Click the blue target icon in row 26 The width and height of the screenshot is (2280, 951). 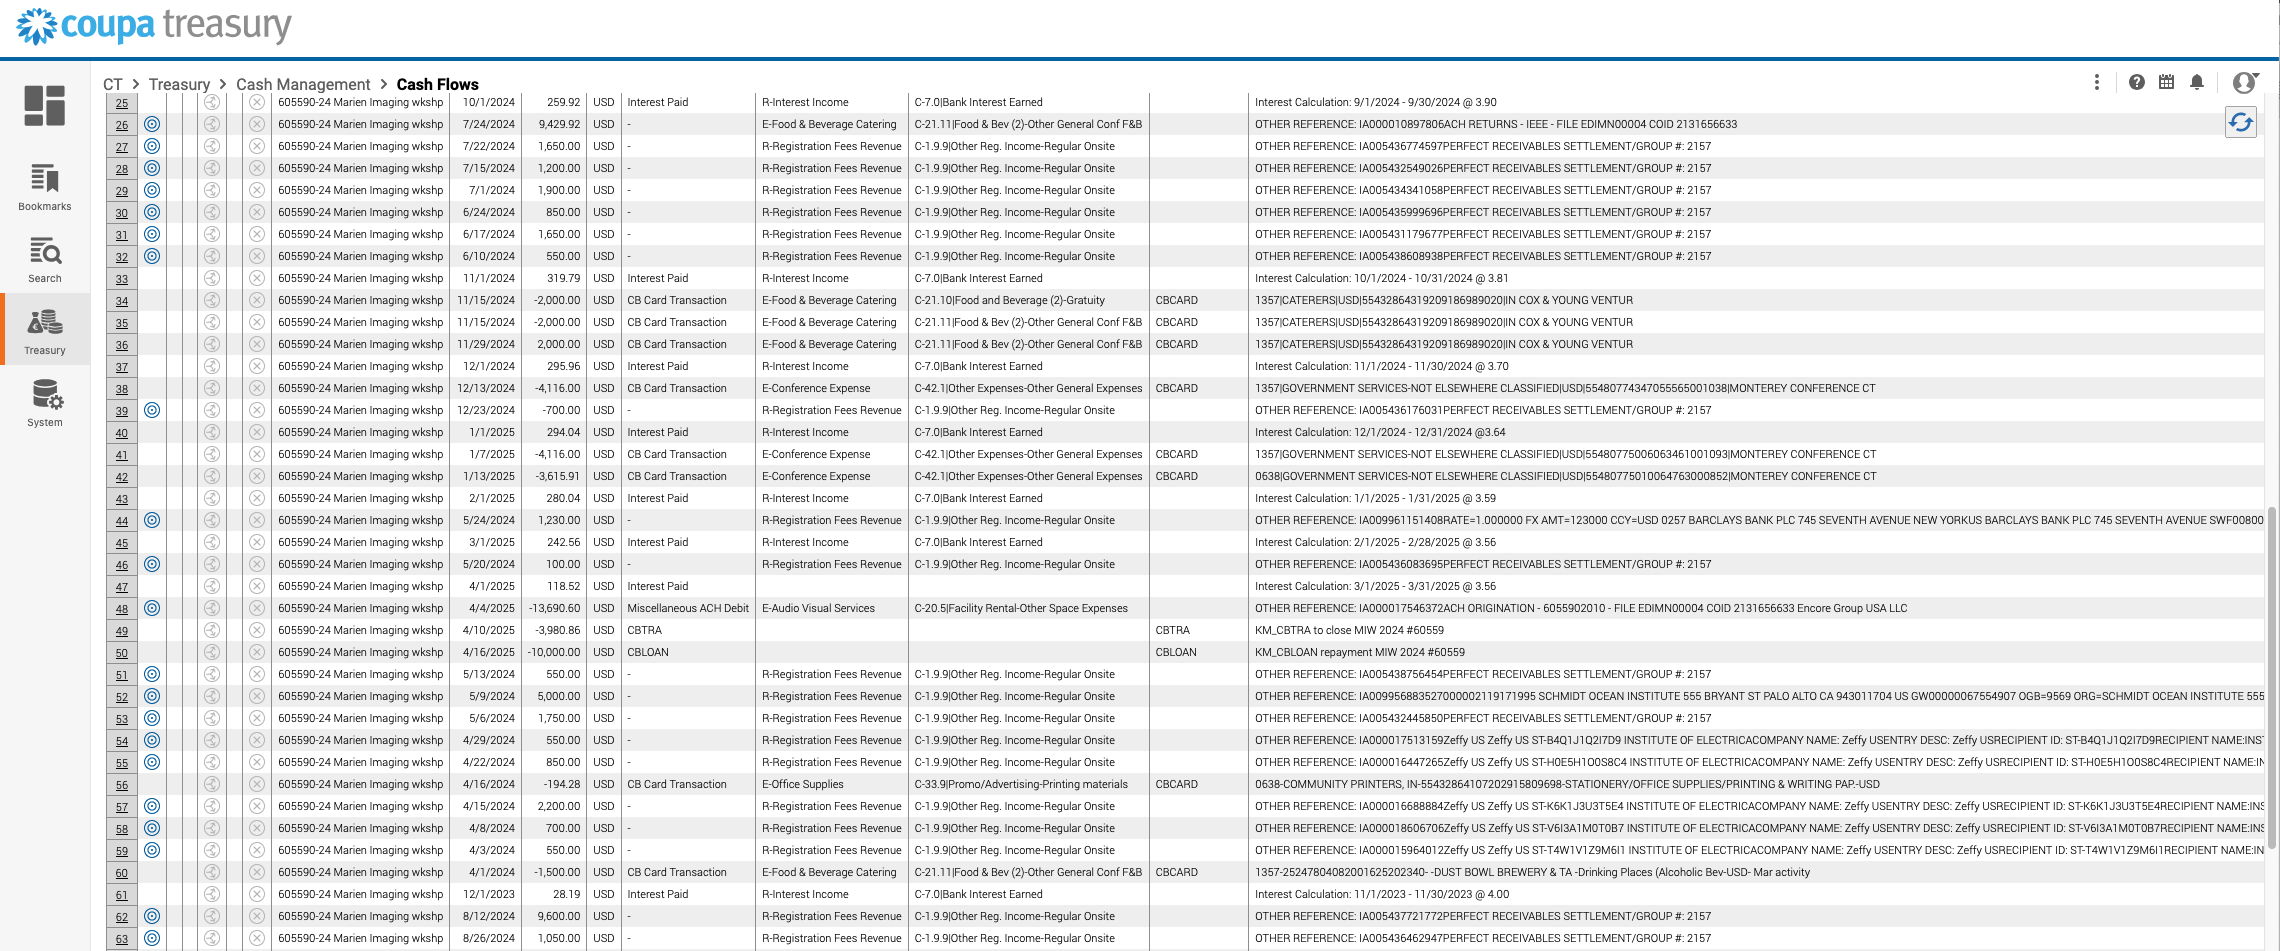pyautogui.click(x=152, y=124)
